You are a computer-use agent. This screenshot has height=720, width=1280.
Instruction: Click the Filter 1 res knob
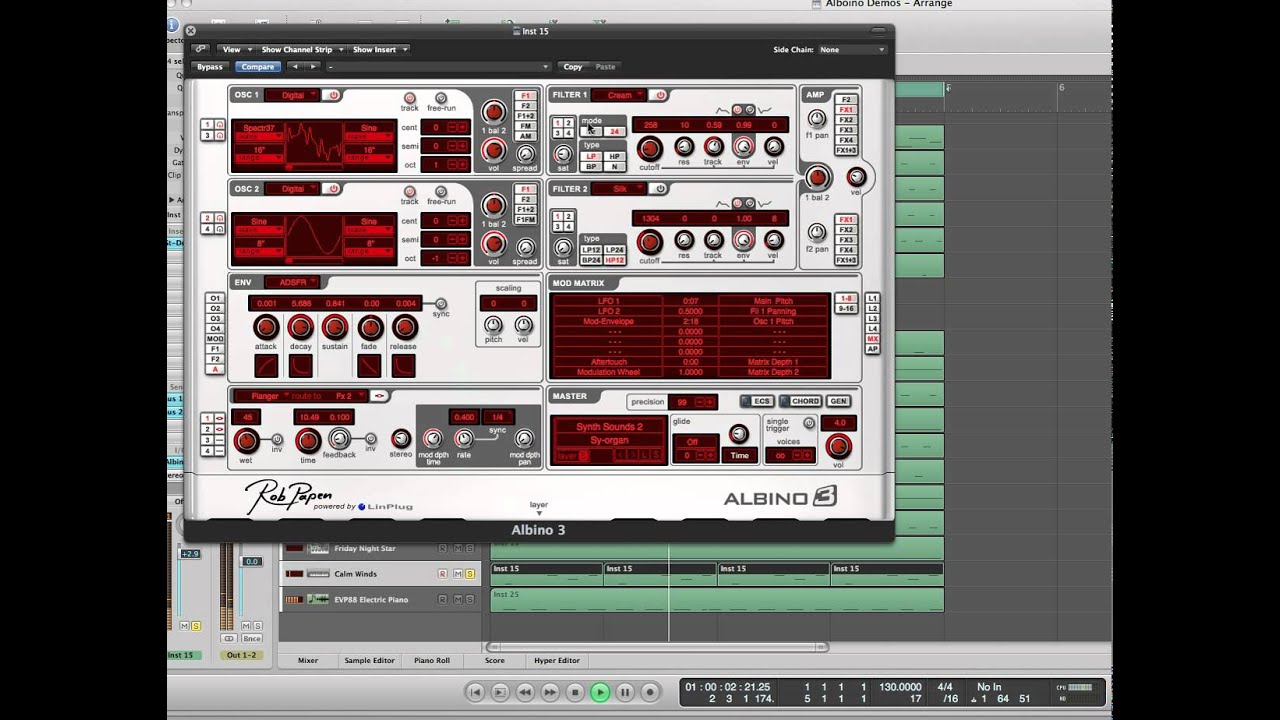click(x=684, y=147)
